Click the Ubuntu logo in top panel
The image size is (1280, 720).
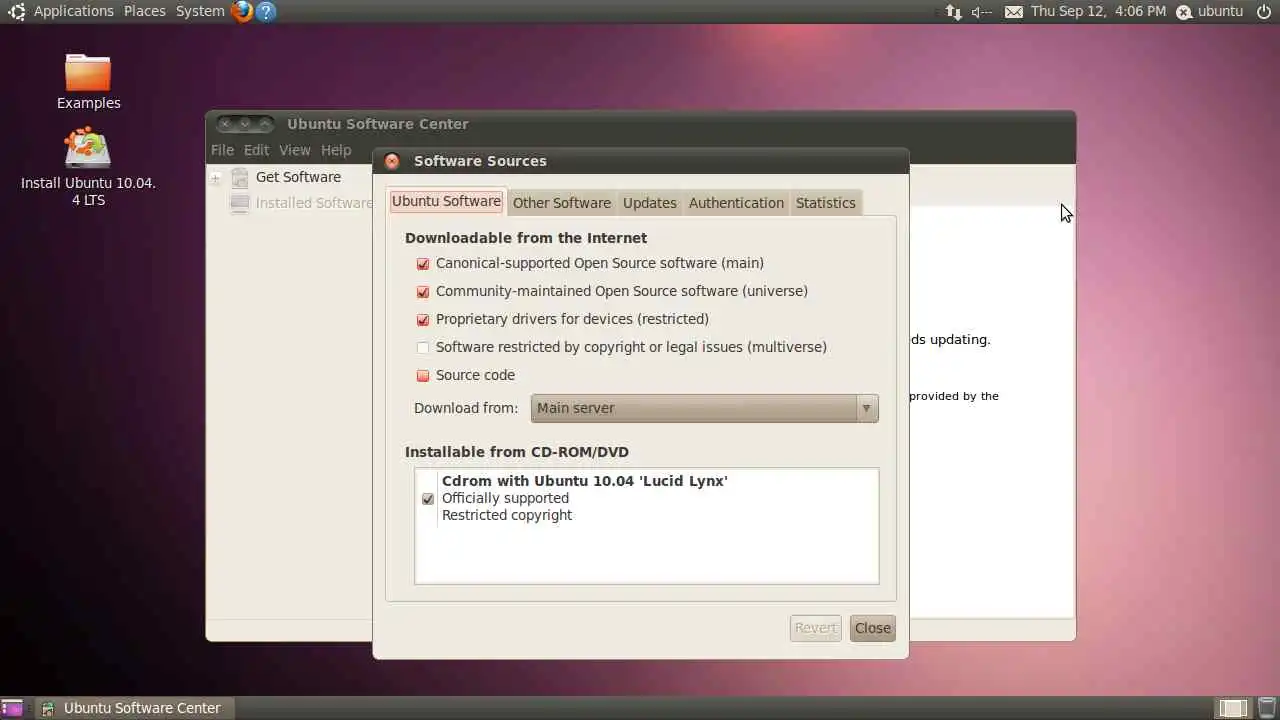[x=16, y=11]
